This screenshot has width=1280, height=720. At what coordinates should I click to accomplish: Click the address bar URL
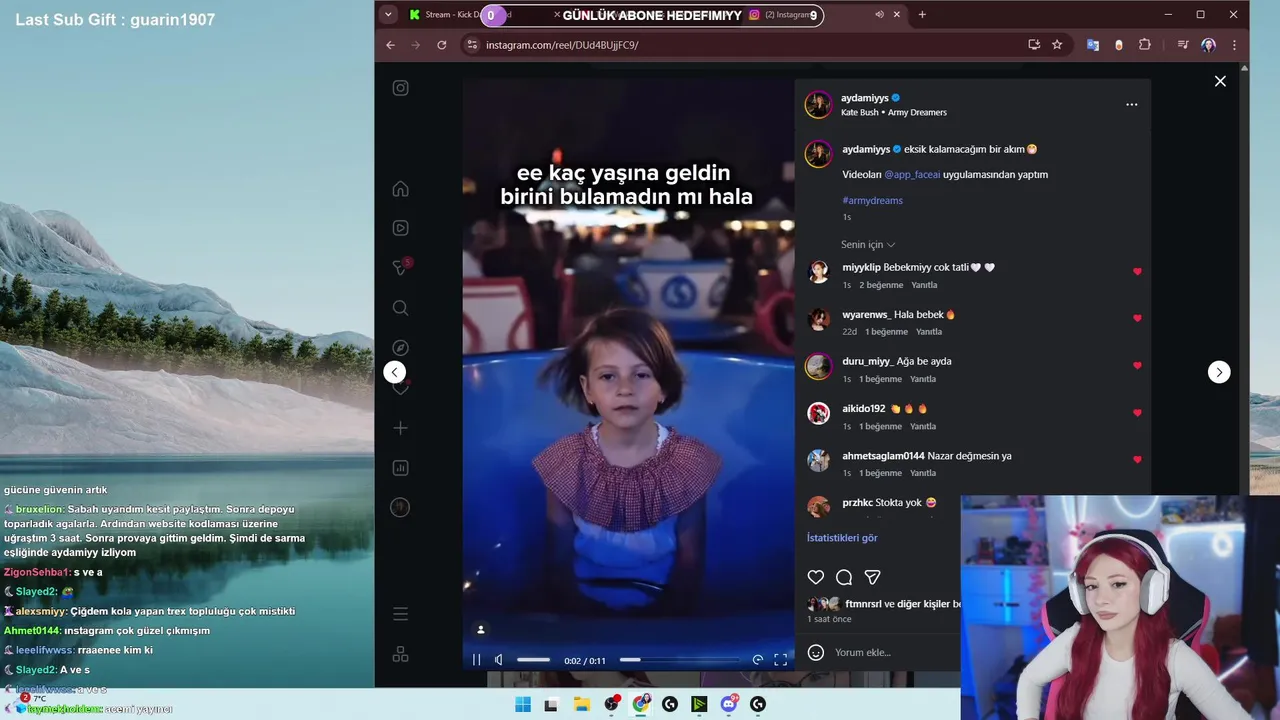coord(562,45)
